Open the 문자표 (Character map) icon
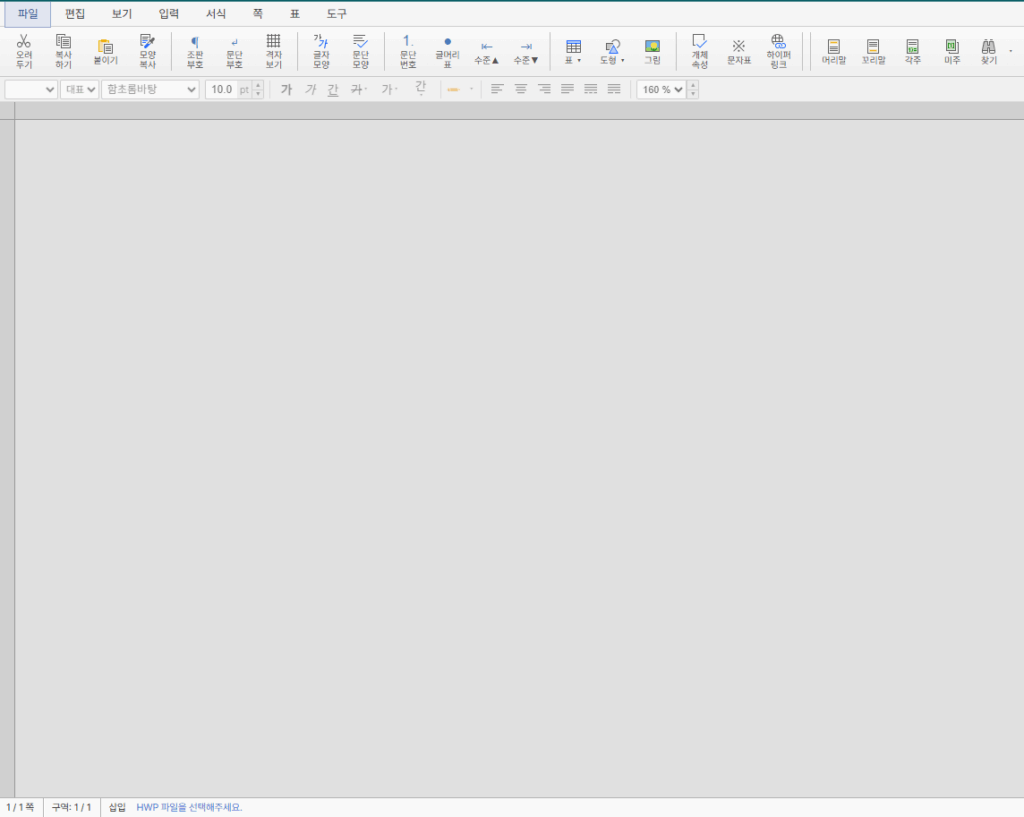 click(738, 51)
